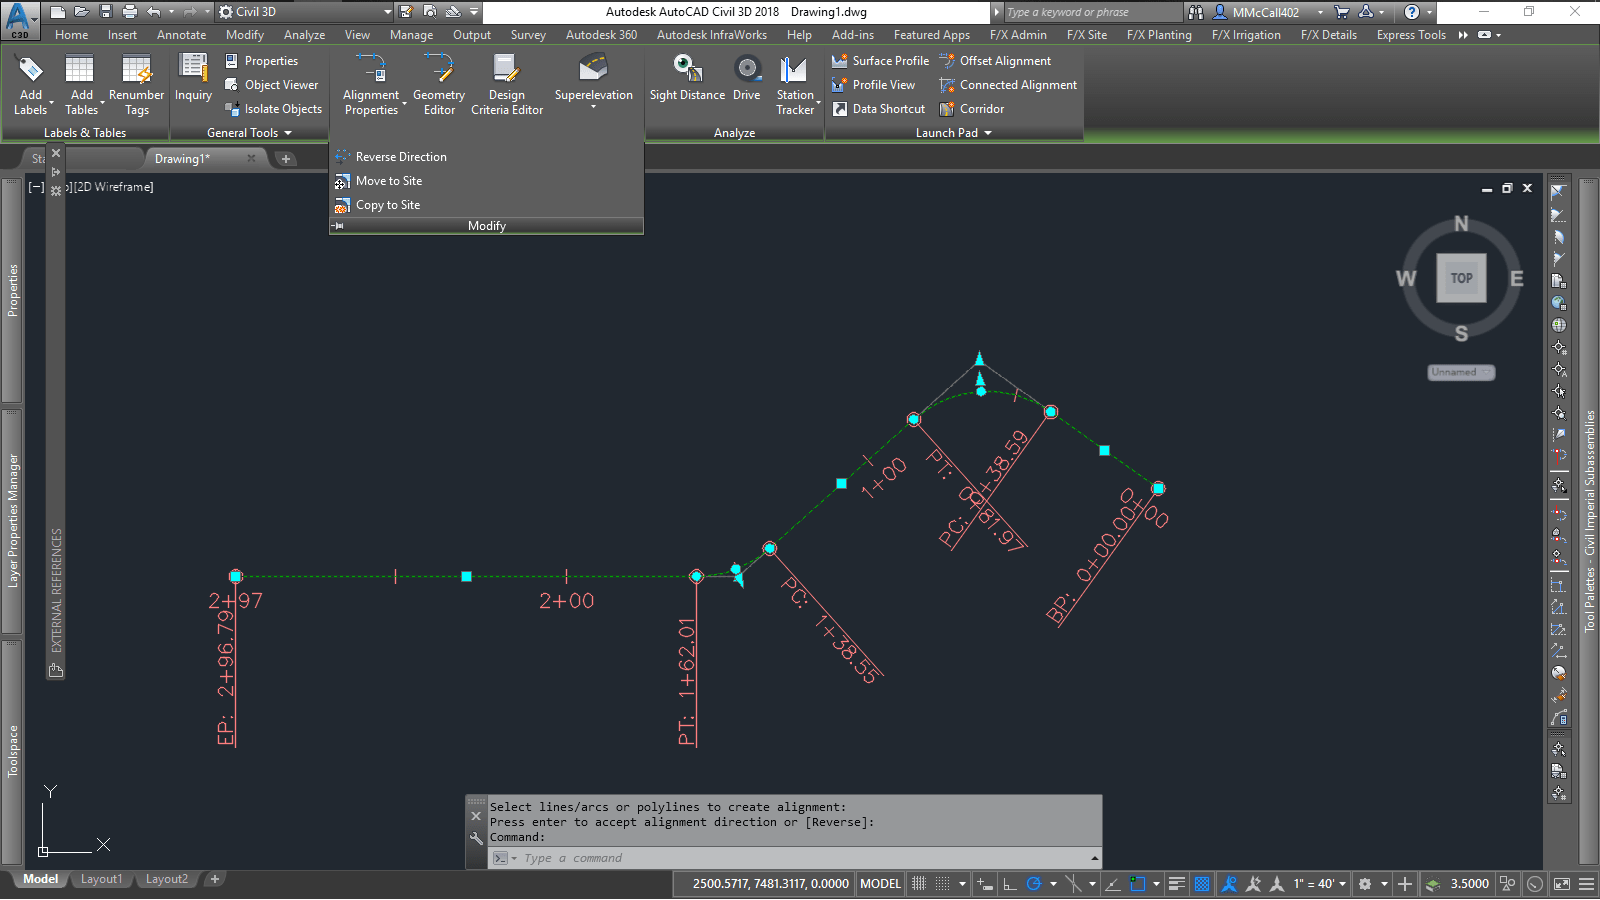Click the Plot printer icon
Viewport: 1600px width, 900px height.
click(x=130, y=12)
